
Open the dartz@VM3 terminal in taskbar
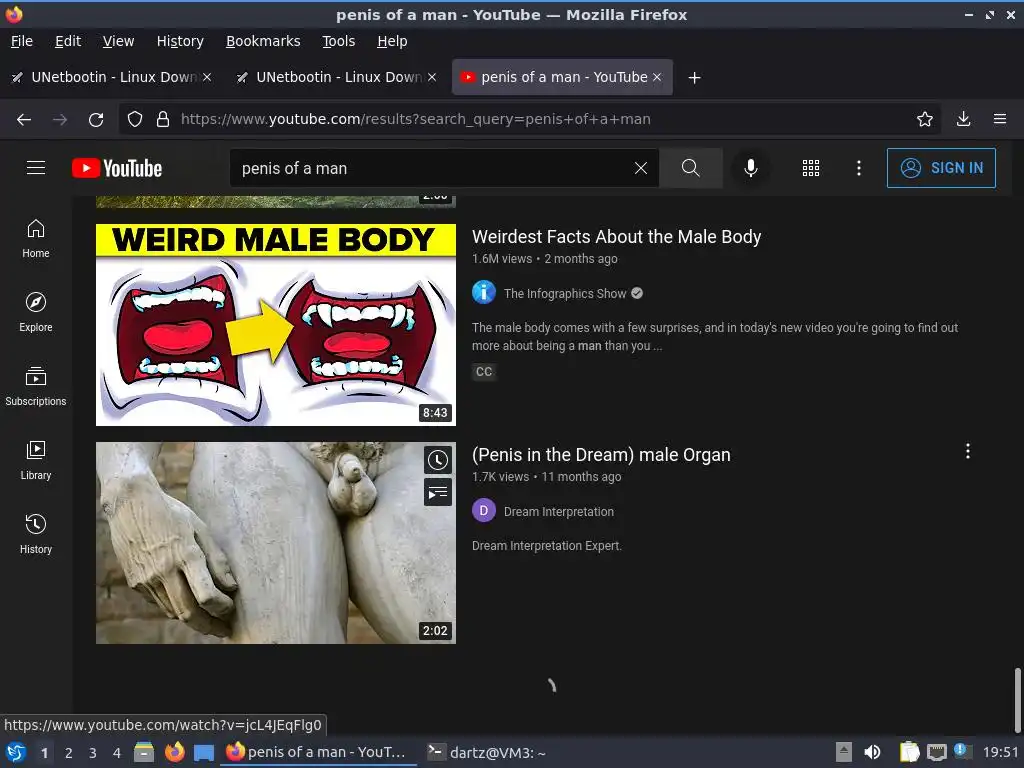point(487,752)
